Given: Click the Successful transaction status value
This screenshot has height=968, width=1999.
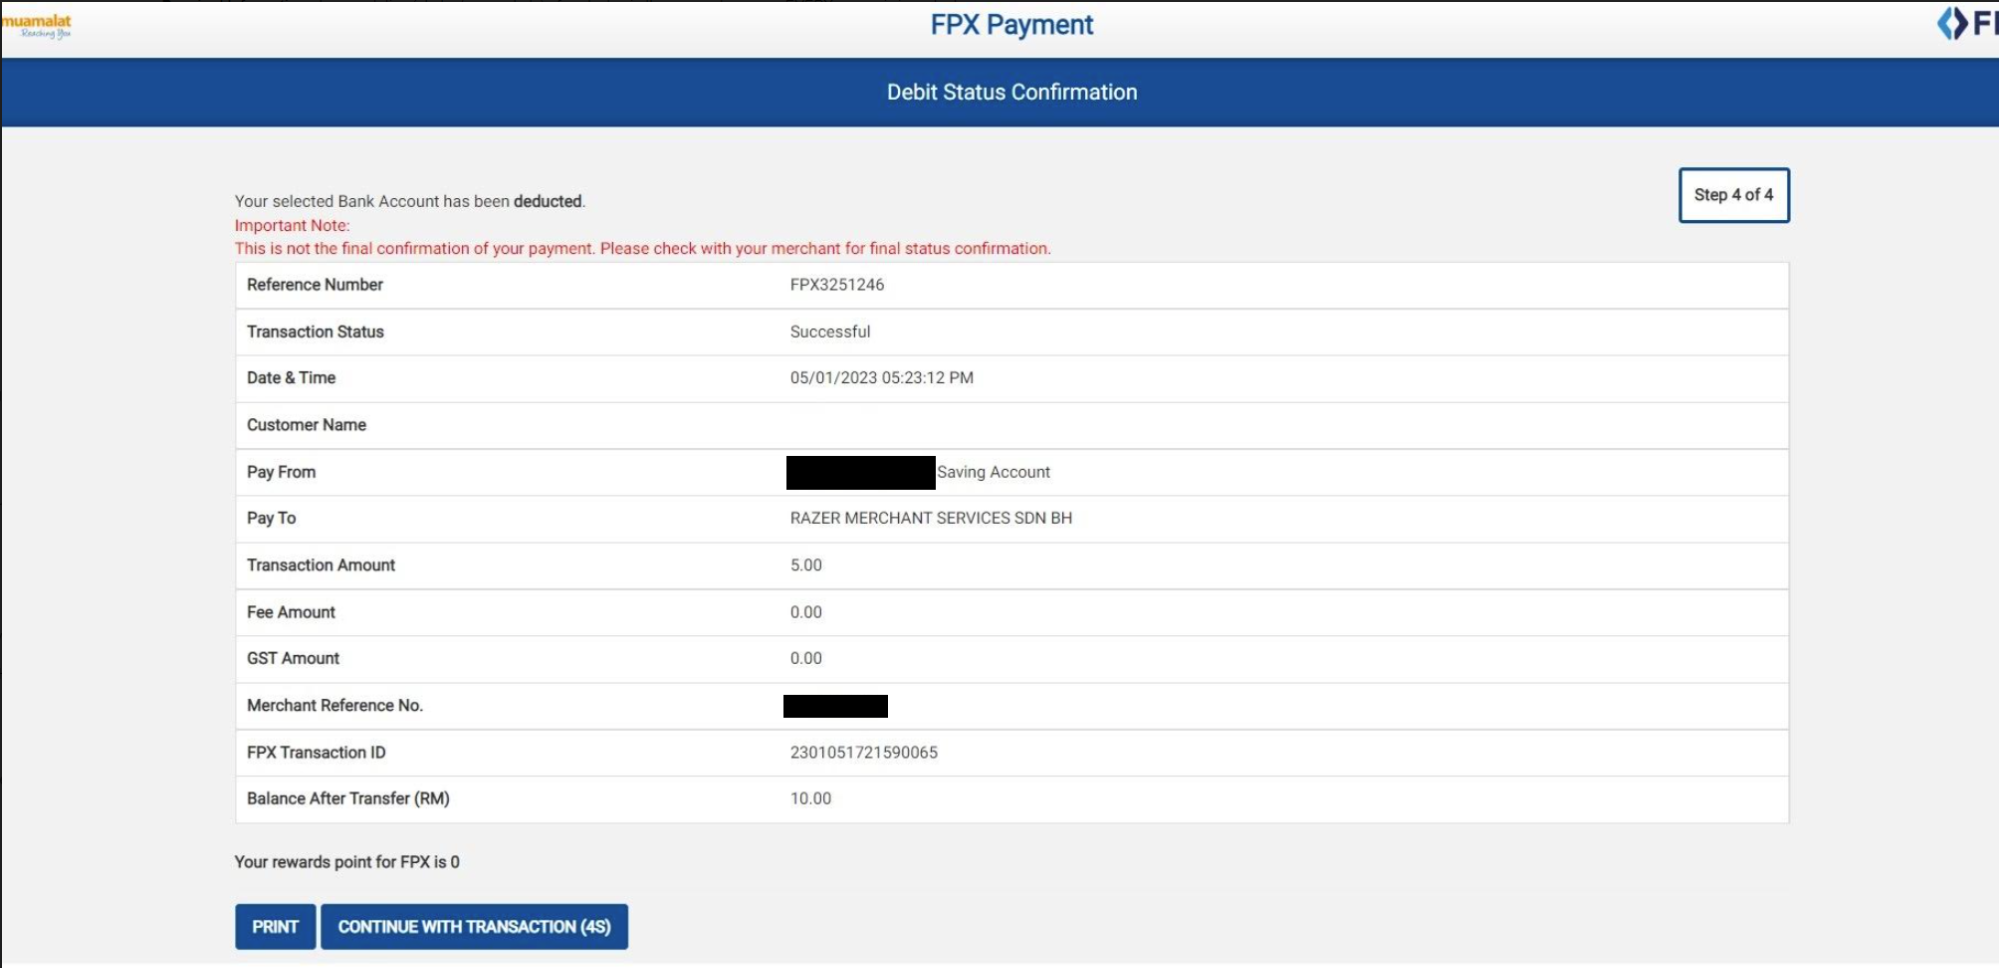Looking at the screenshot, I should point(830,332).
